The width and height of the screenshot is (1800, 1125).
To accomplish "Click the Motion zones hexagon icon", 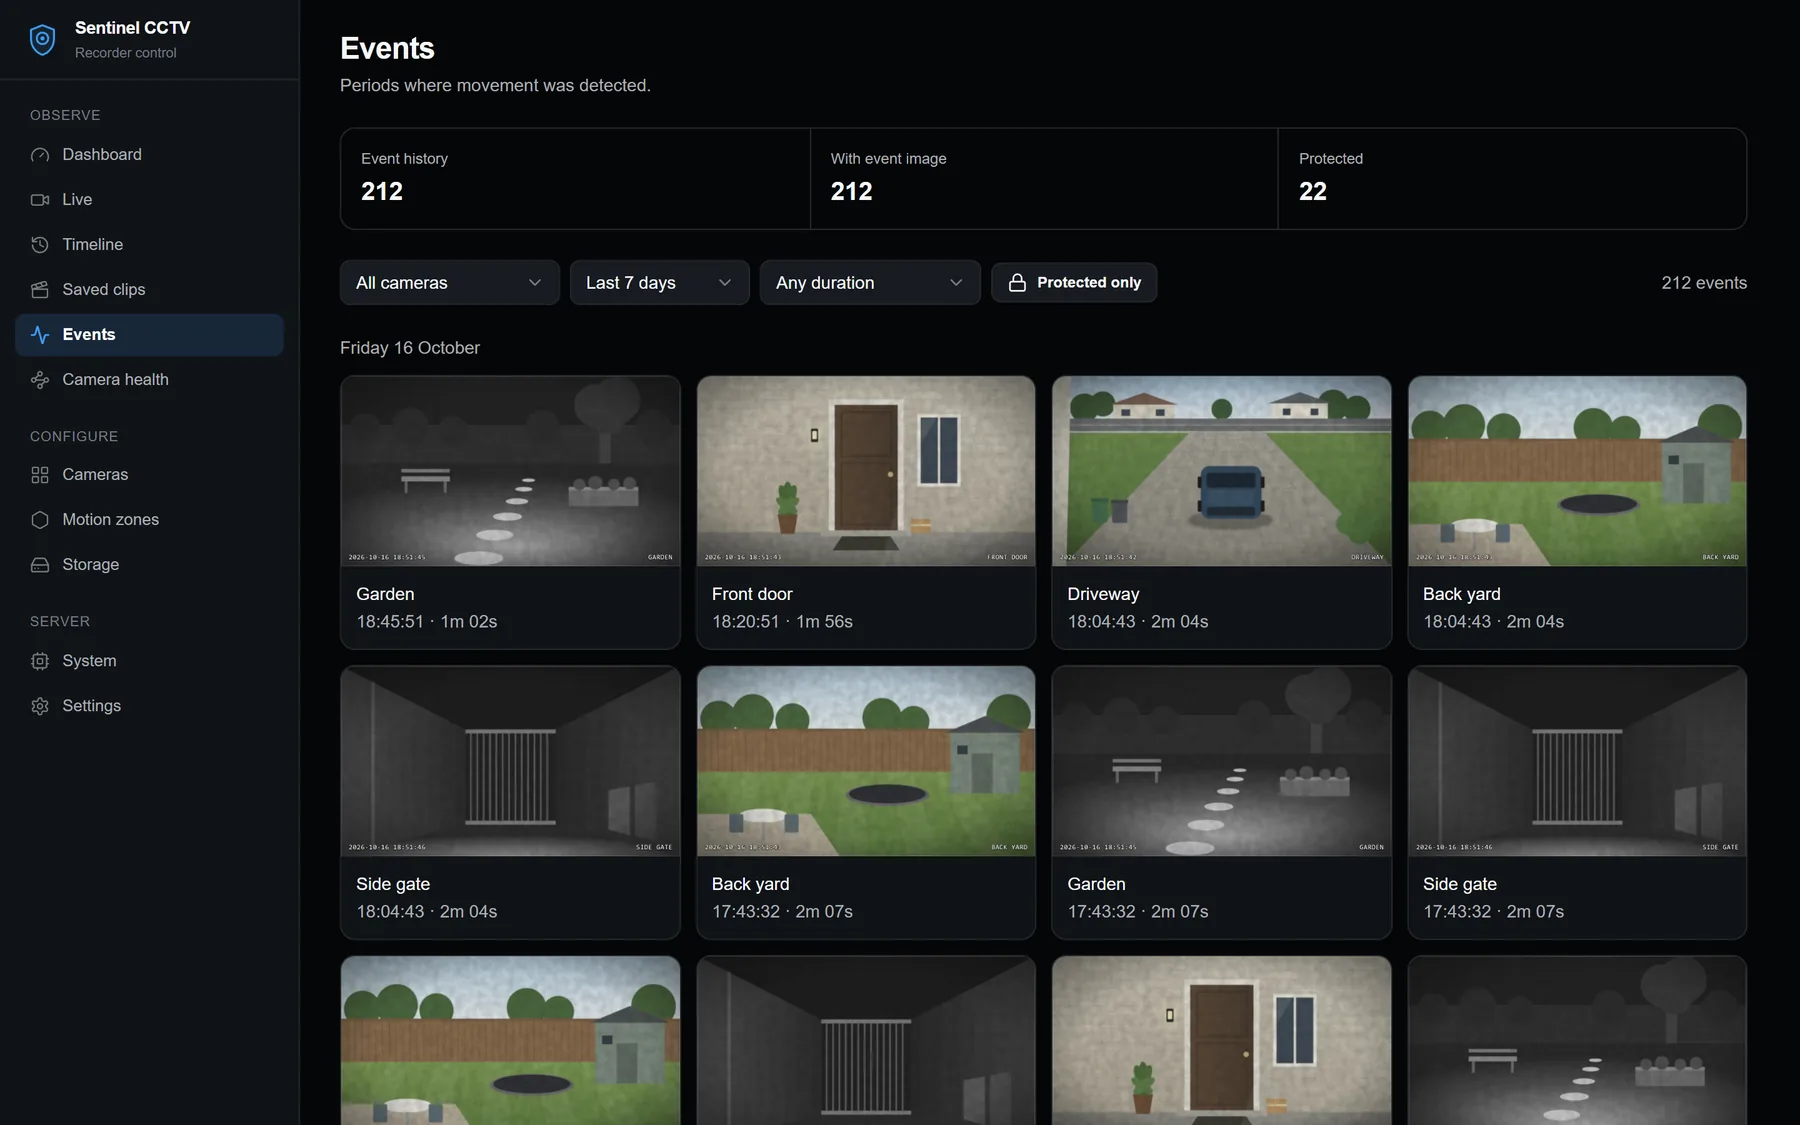I will click(40, 520).
